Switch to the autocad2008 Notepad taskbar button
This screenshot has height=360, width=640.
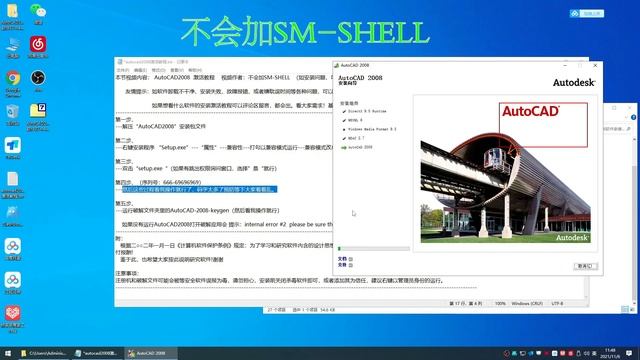tap(96, 353)
